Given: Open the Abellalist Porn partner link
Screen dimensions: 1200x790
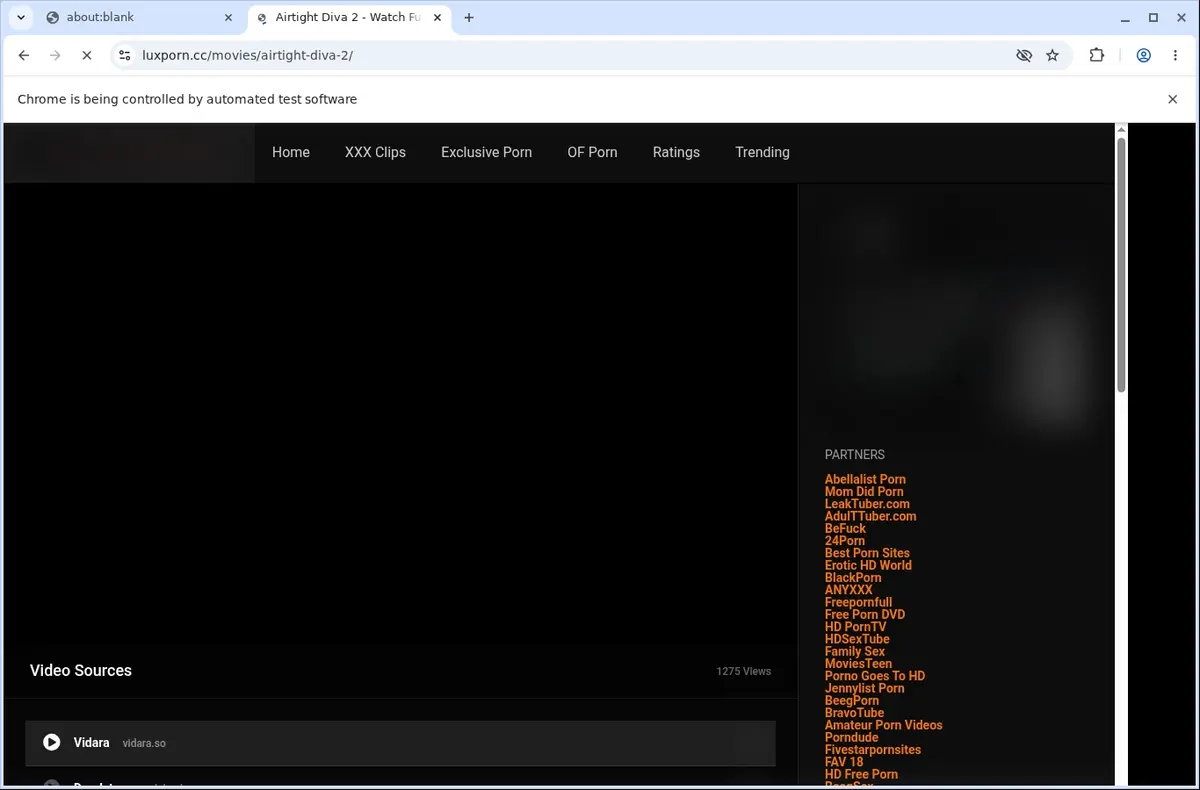Looking at the screenshot, I should click(x=865, y=479).
